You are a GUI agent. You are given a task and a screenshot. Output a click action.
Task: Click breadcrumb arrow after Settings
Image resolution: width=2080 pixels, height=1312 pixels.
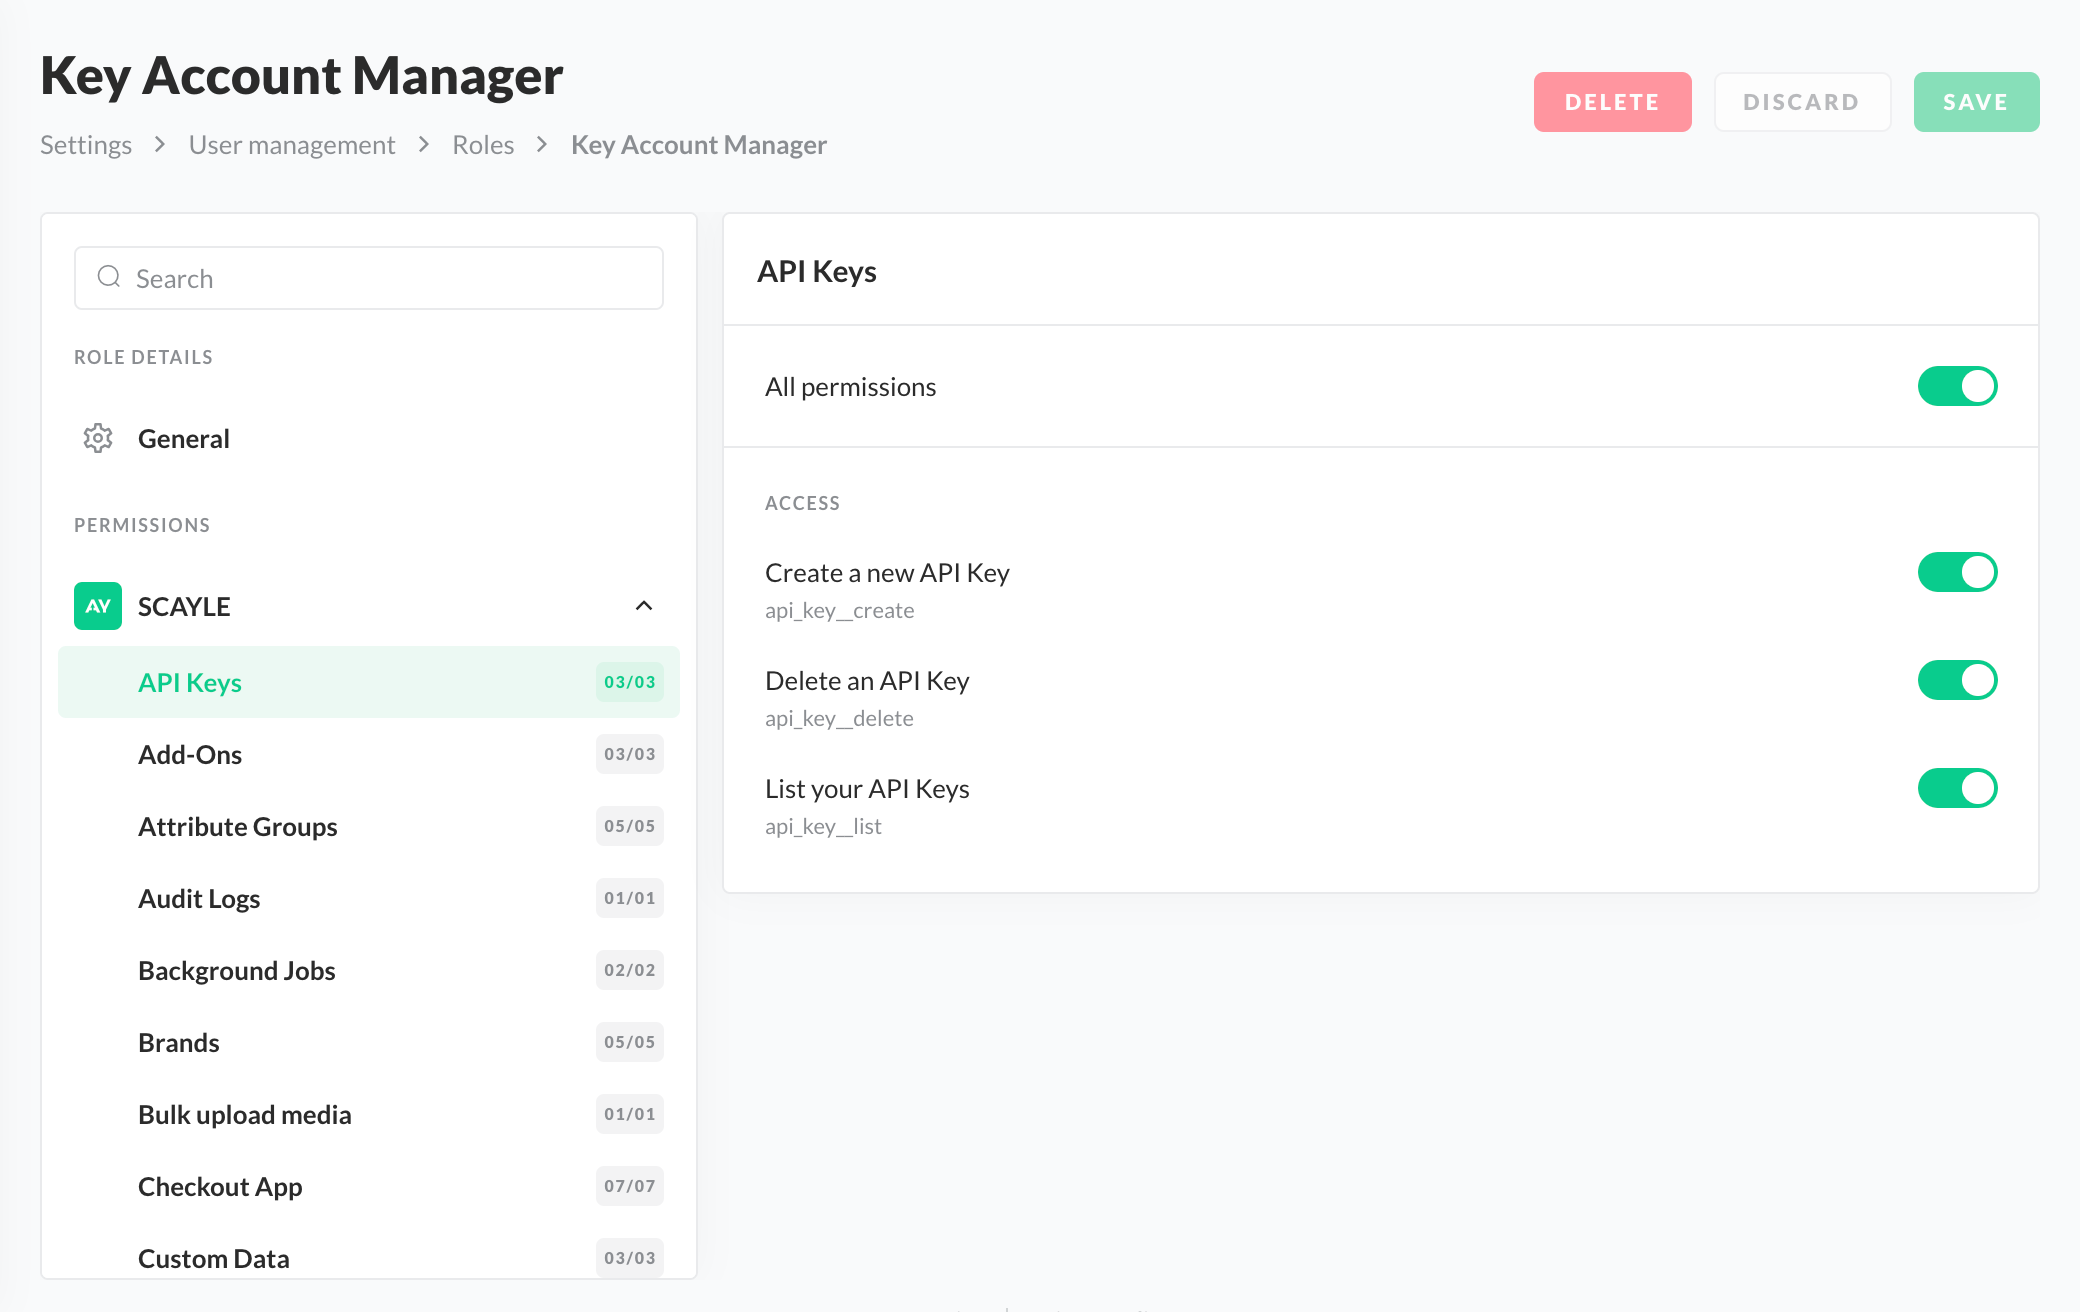(160, 145)
